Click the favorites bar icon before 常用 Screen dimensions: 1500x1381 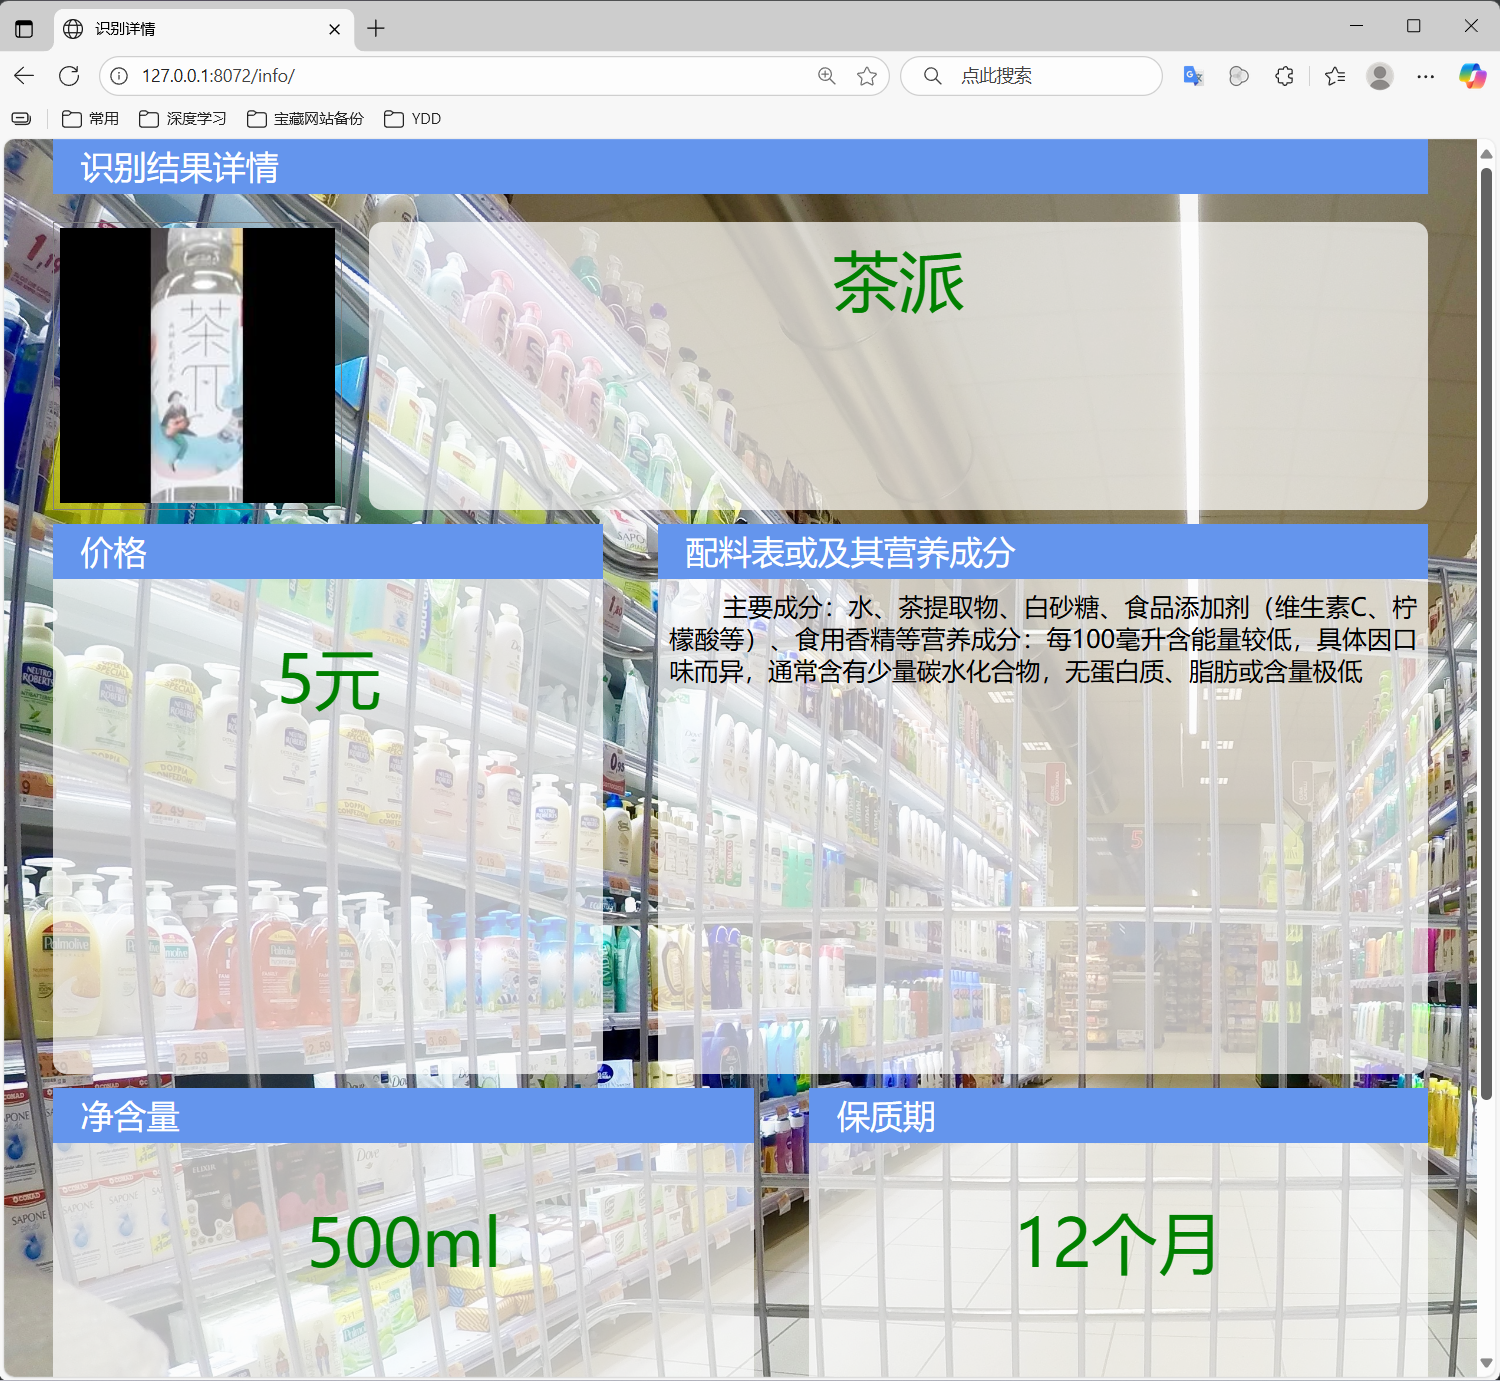(x=21, y=119)
